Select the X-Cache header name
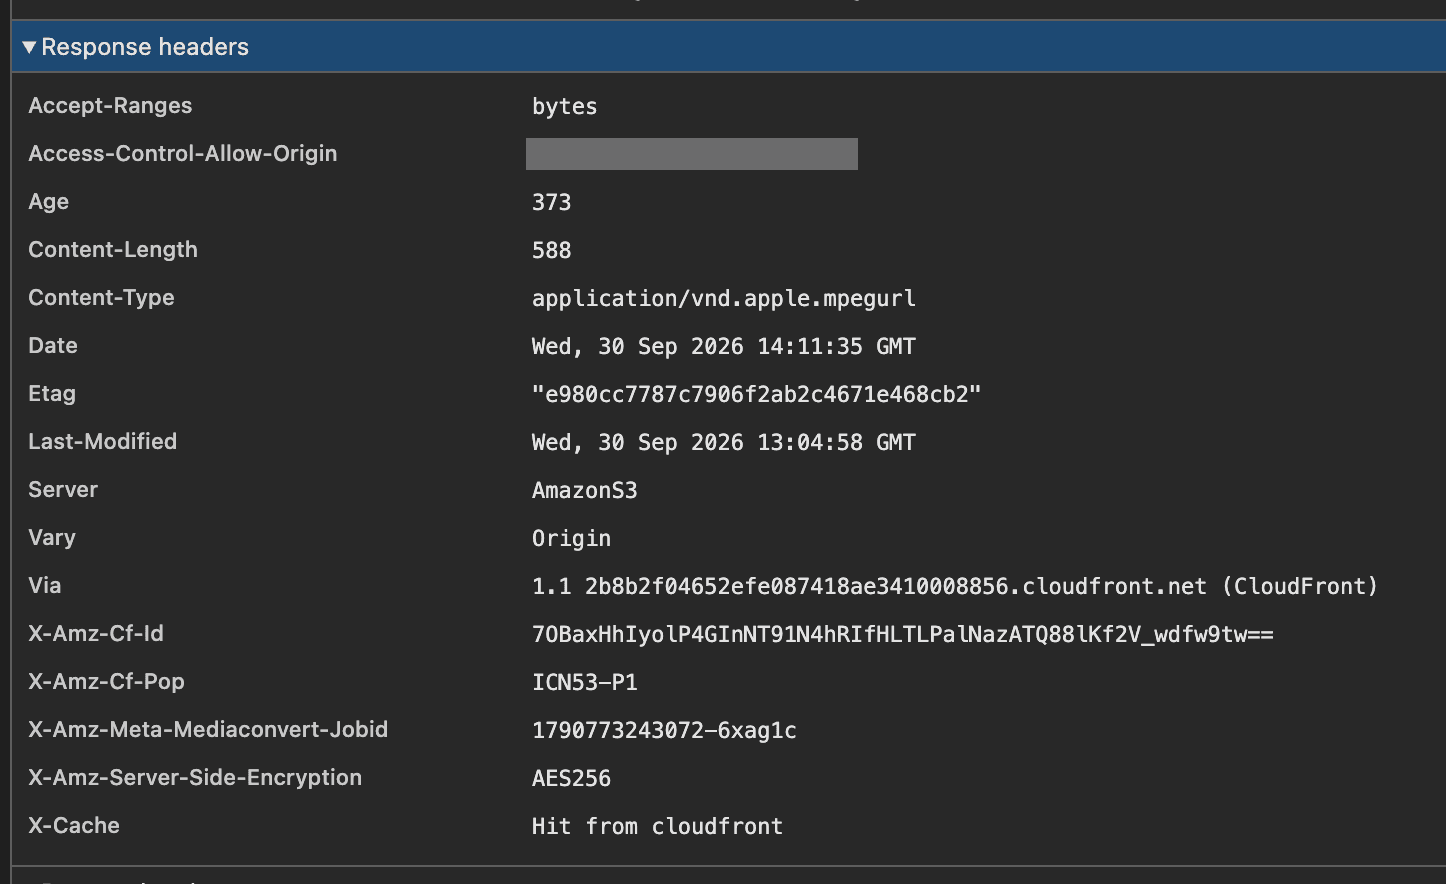The image size is (1446, 884). tap(74, 826)
